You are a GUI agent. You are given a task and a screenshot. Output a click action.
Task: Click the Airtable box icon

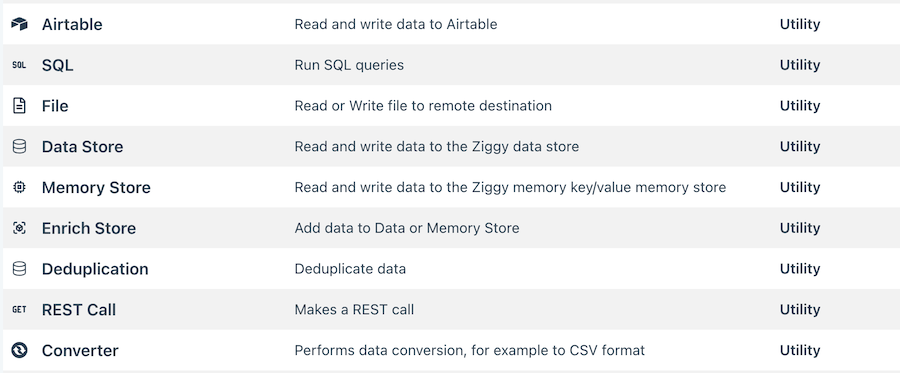pyautogui.click(x=20, y=24)
